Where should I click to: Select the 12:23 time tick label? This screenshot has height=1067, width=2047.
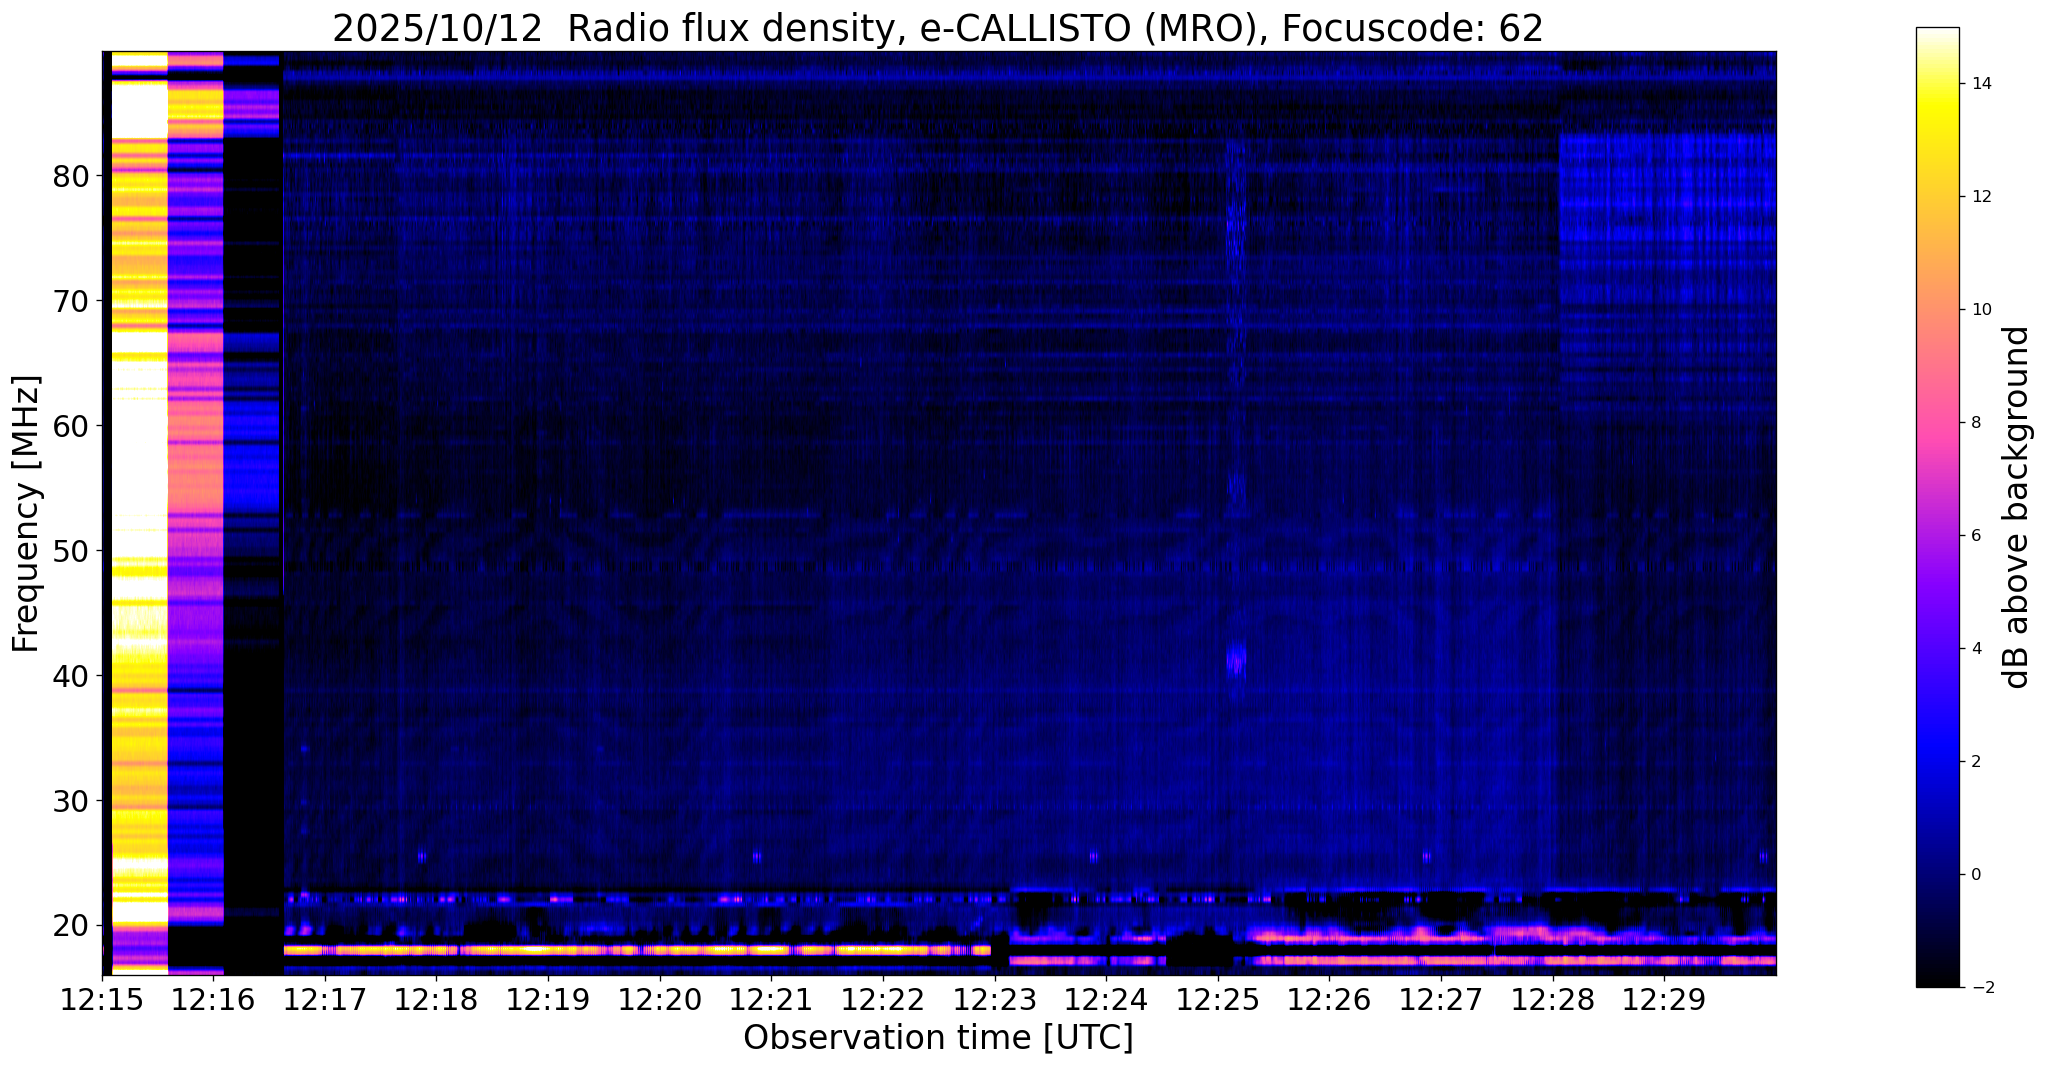click(x=995, y=999)
